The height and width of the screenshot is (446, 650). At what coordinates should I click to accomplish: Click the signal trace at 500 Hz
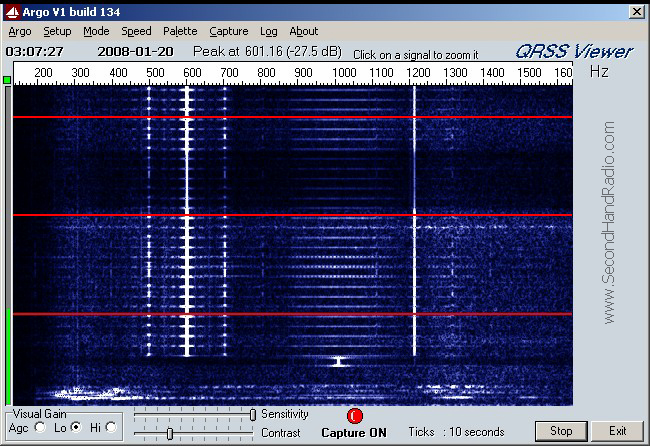[x=149, y=221]
